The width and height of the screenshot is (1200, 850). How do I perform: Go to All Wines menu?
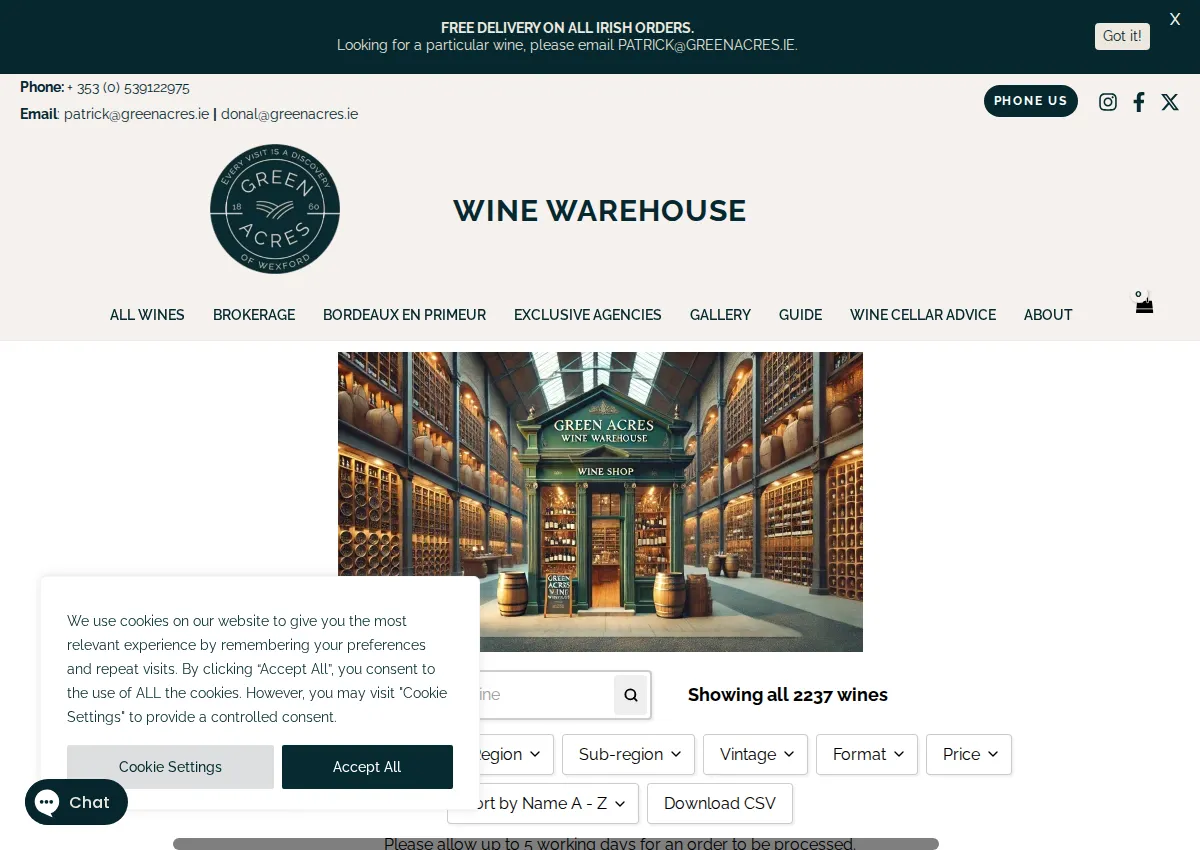pos(147,315)
